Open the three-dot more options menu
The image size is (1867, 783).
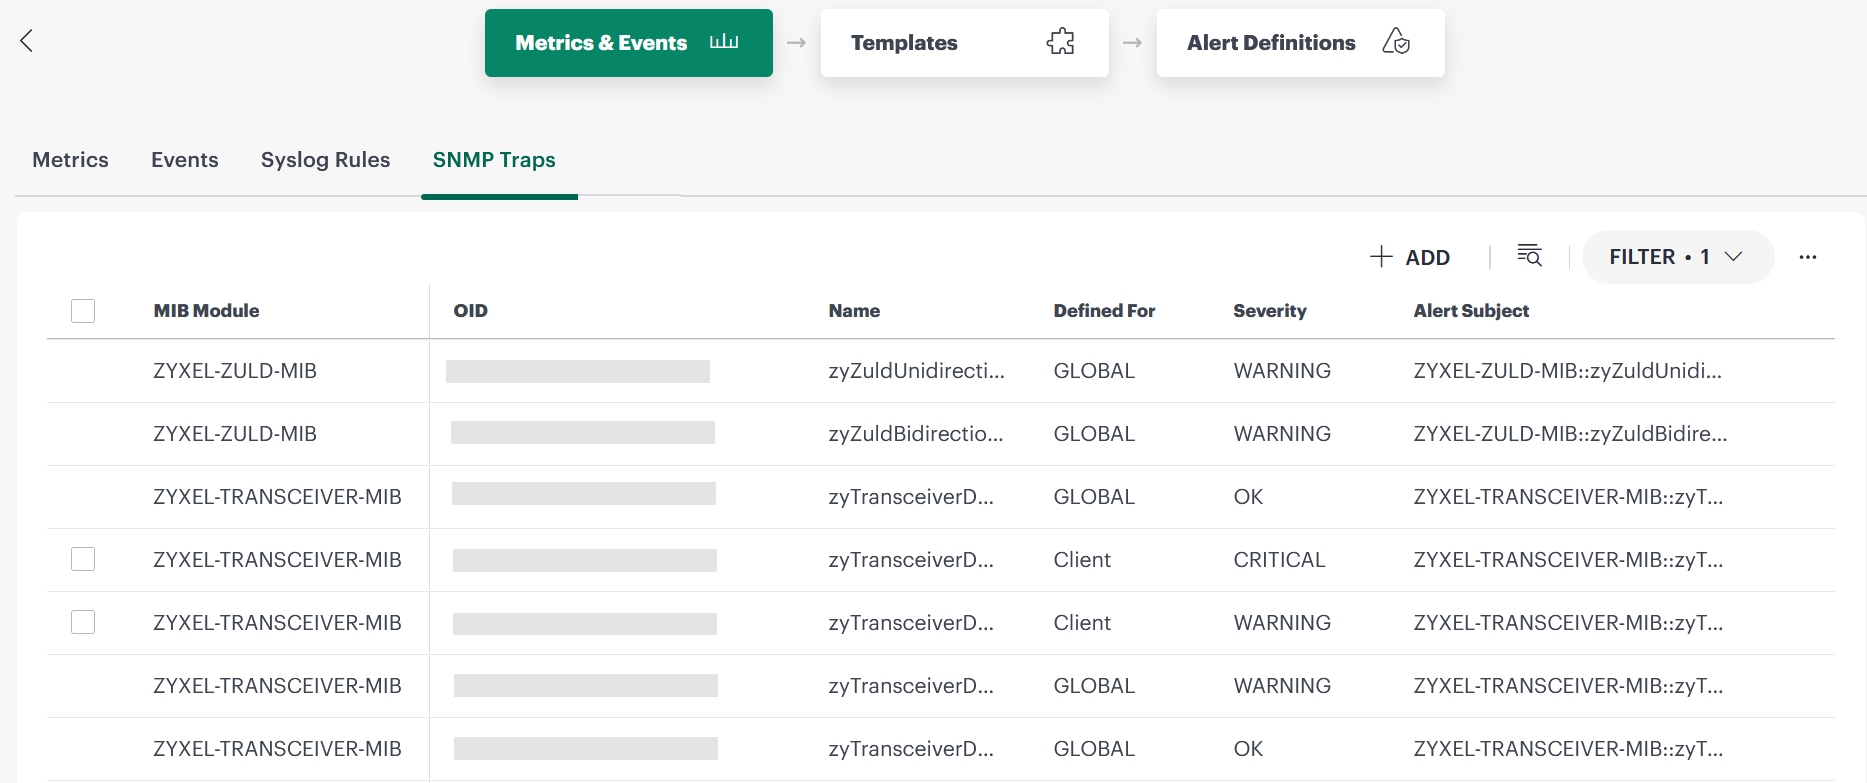1808,257
